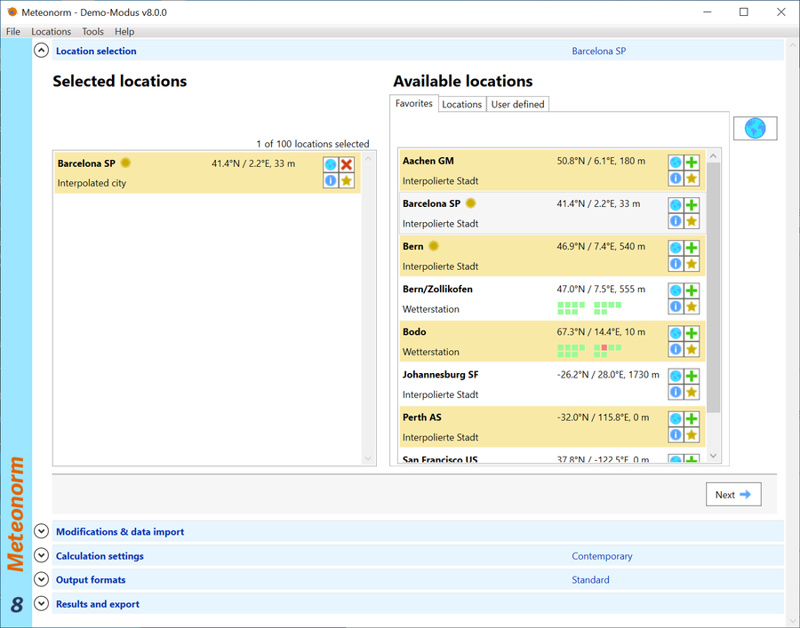Click available locations scrollbar down arrow
Image resolution: width=800 pixels, height=628 pixels.
tap(713, 456)
